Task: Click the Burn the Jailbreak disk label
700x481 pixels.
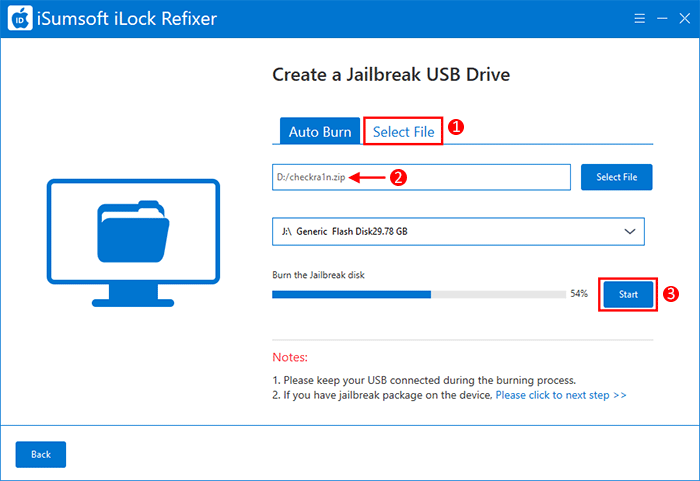Action: coord(318,275)
